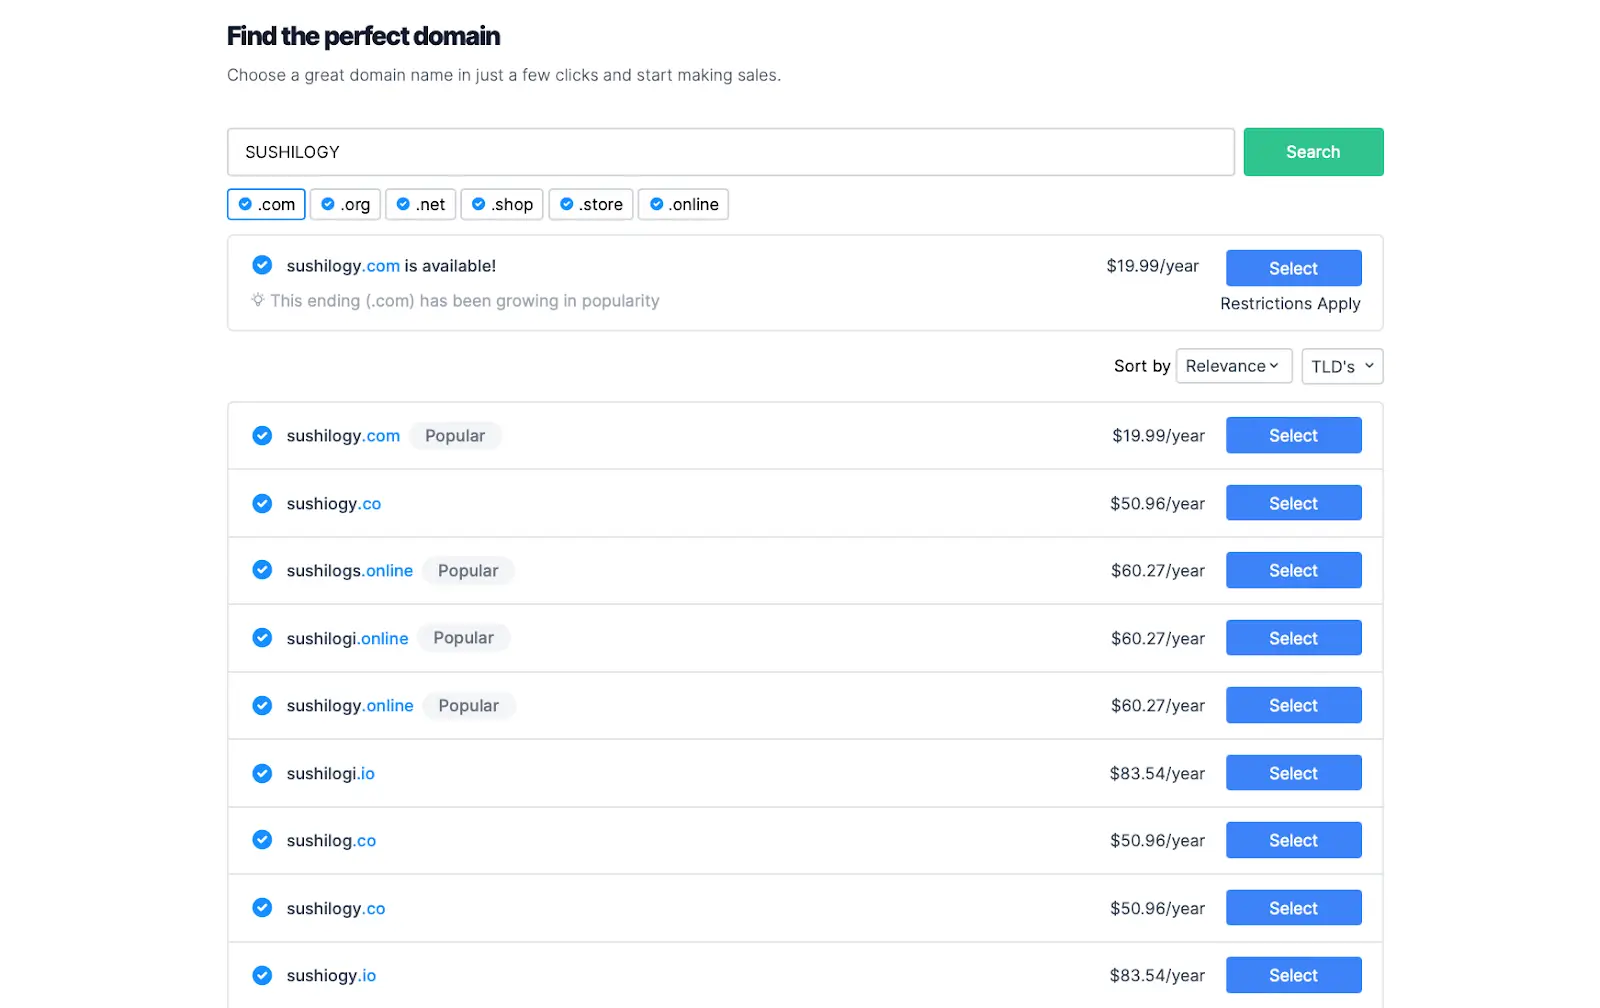Click the check icon next to sushiogy.io
Viewport: 1600px width, 1008px height.
[262, 975]
